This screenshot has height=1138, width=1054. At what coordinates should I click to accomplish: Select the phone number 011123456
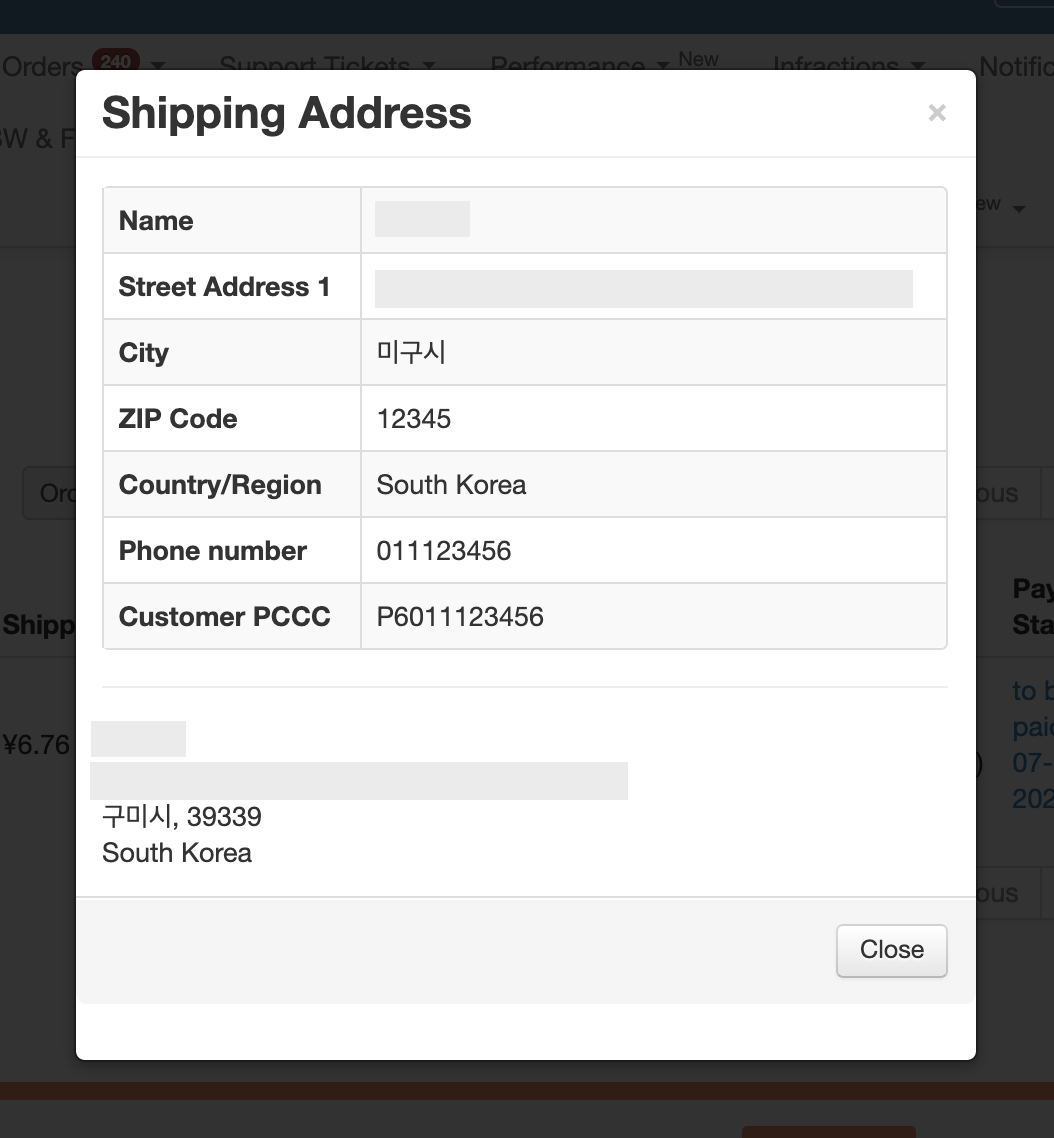pyautogui.click(x=443, y=550)
